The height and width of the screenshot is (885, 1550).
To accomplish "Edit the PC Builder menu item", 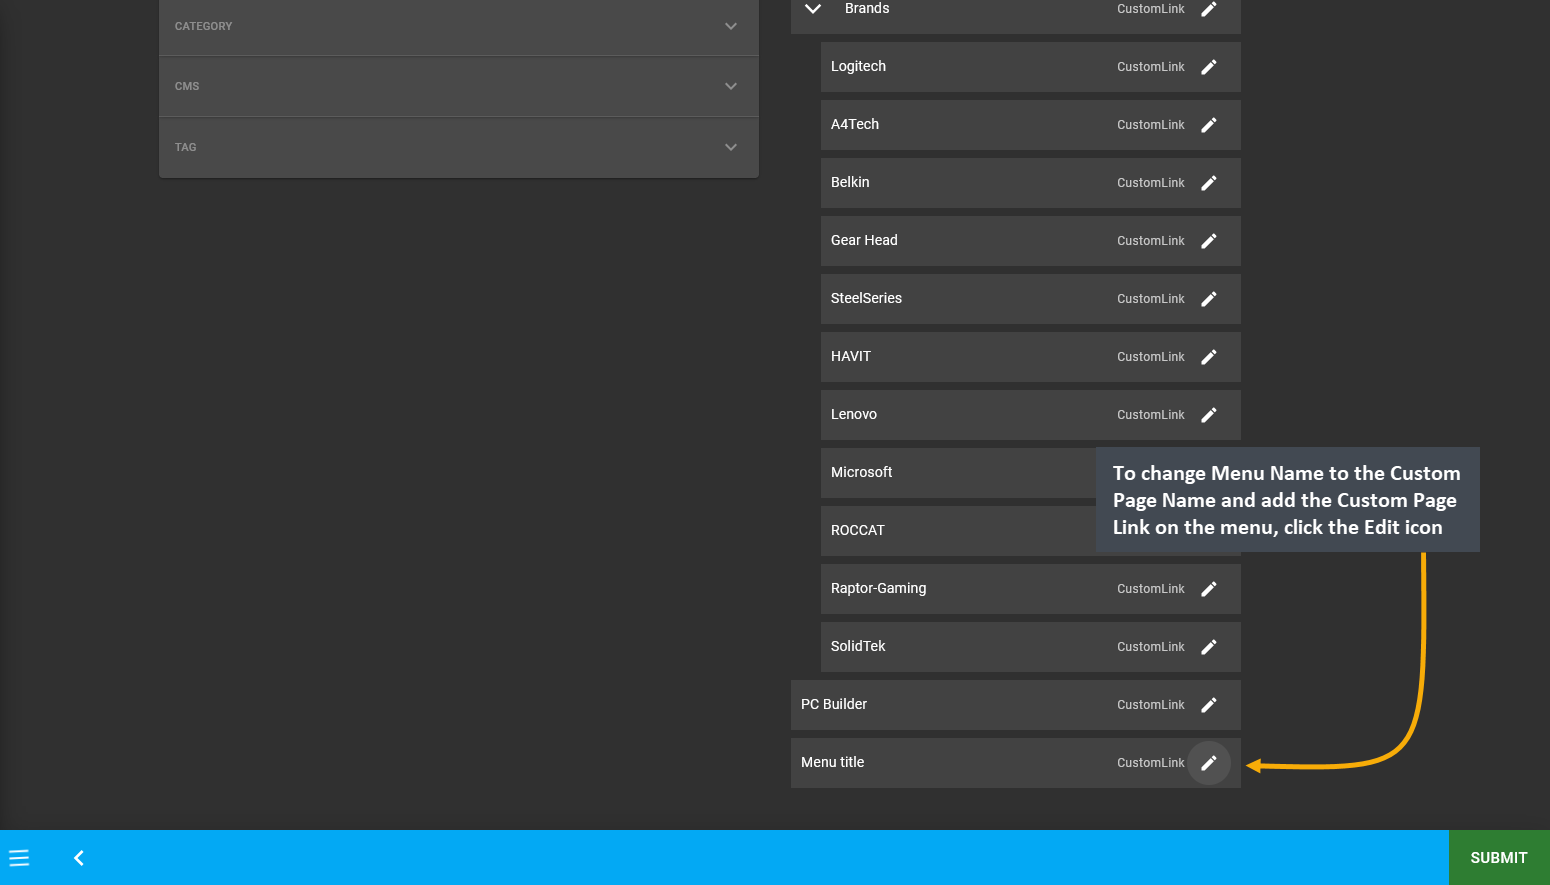I will tap(1208, 705).
